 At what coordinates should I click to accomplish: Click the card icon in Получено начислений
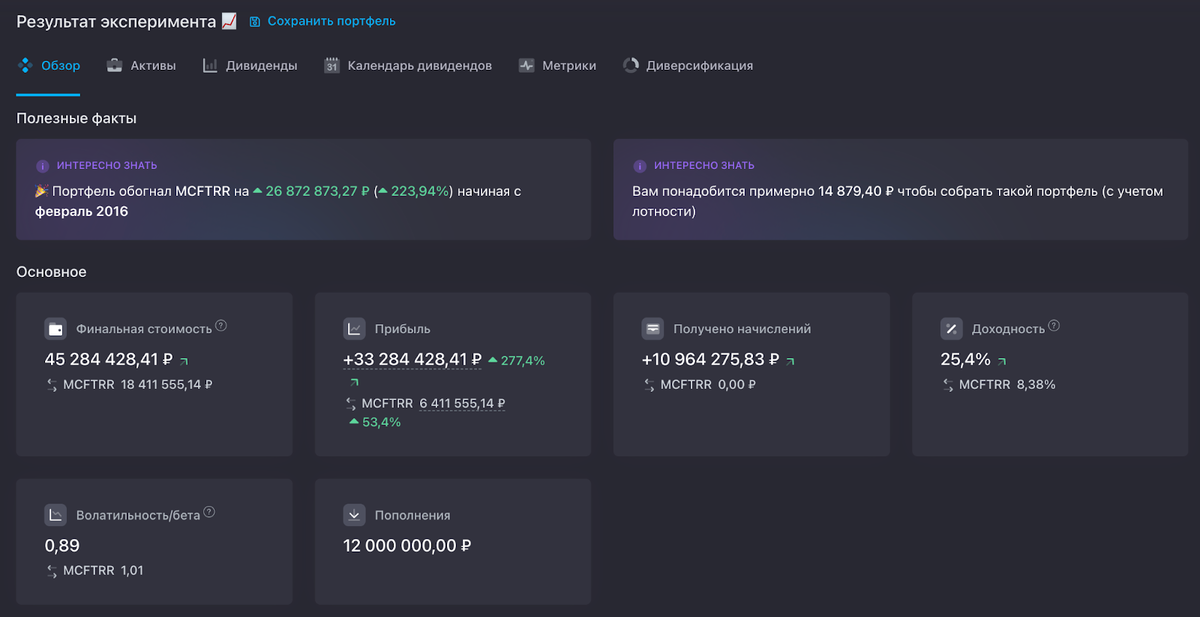[653, 329]
